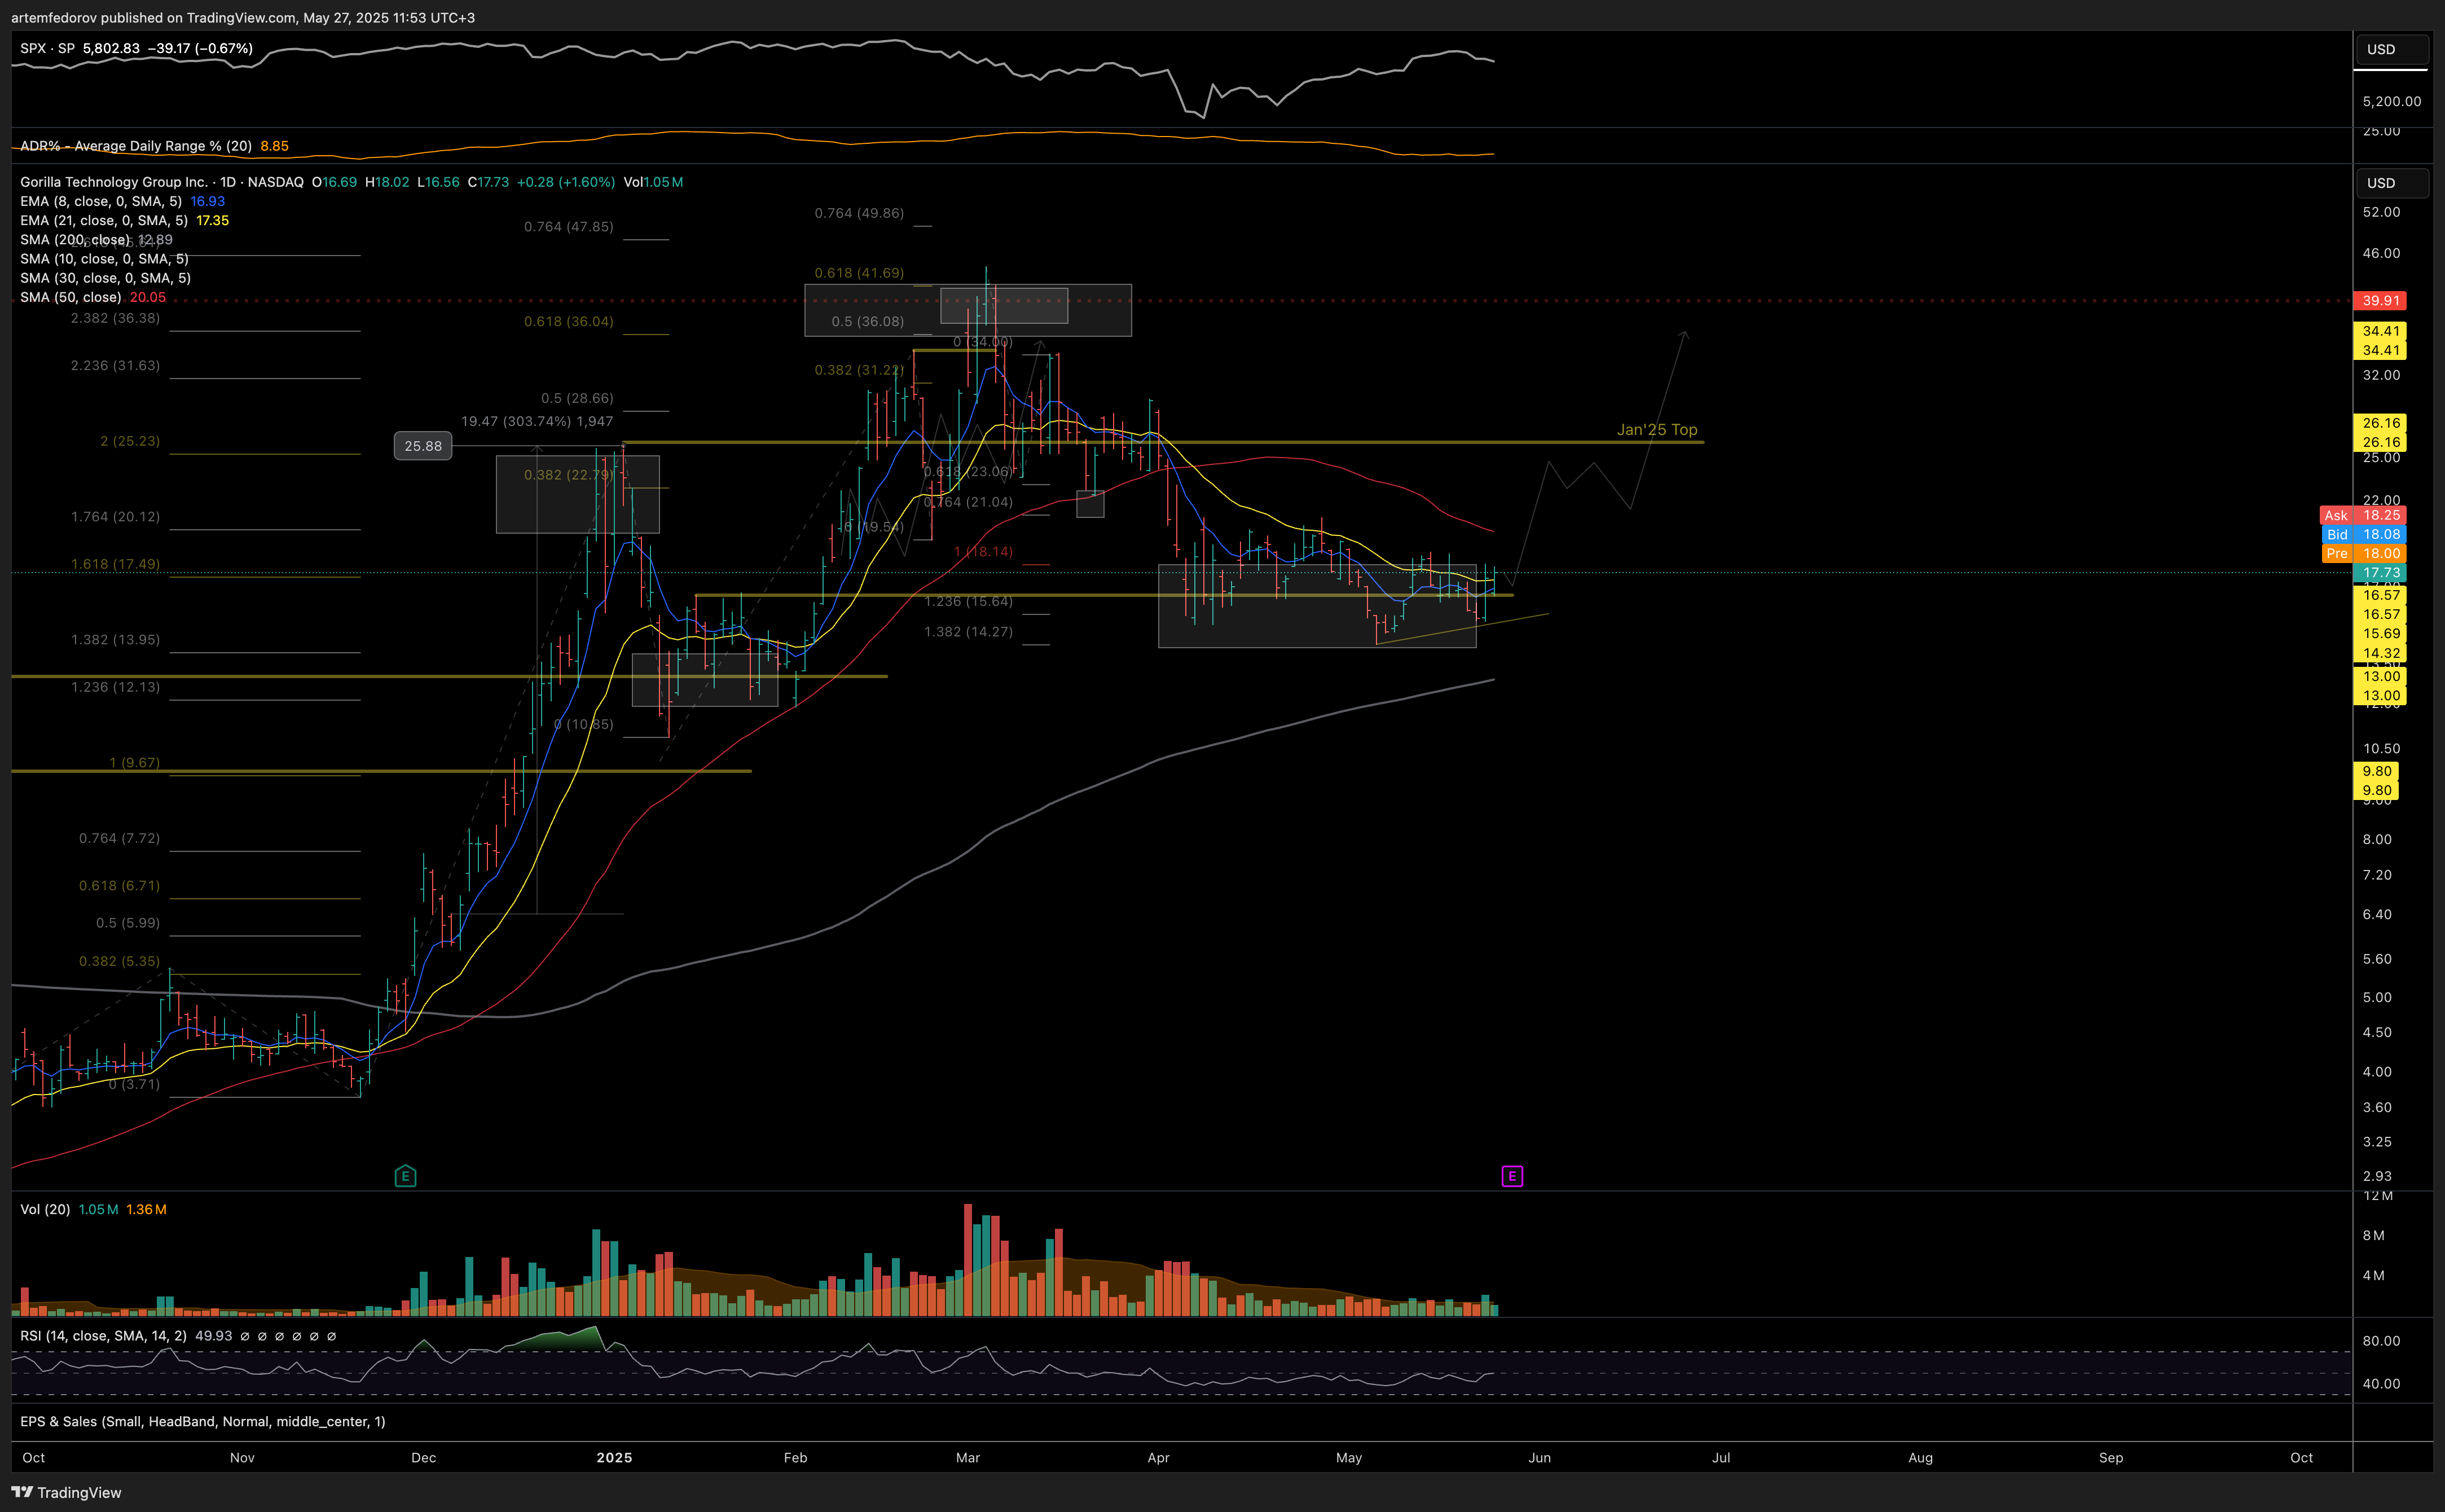Select the 0.618 (6.71) Fibonacci label
The image size is (2445, 1512).
pos(119,886)
